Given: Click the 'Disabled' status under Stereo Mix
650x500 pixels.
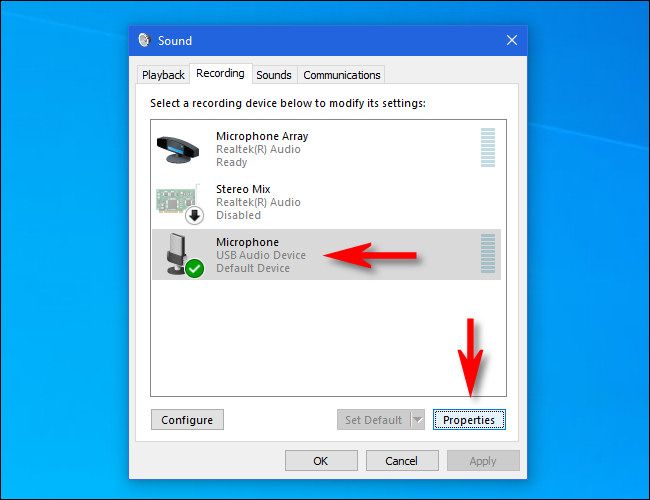Looking at the screenshot, I should [238, 215].
